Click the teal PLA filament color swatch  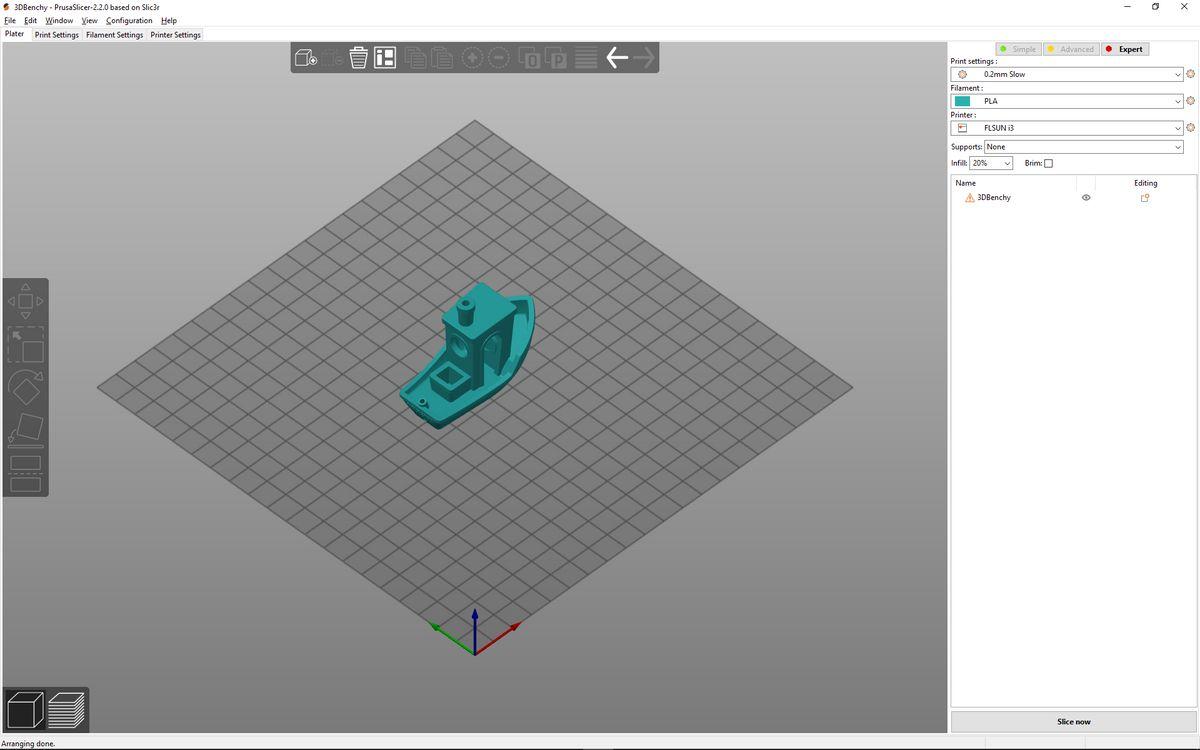(x=962, y=101)
